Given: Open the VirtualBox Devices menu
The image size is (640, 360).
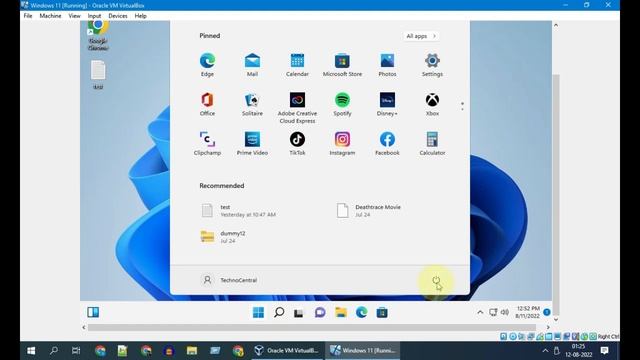Looking at the screenshot, I should [118, 16].
